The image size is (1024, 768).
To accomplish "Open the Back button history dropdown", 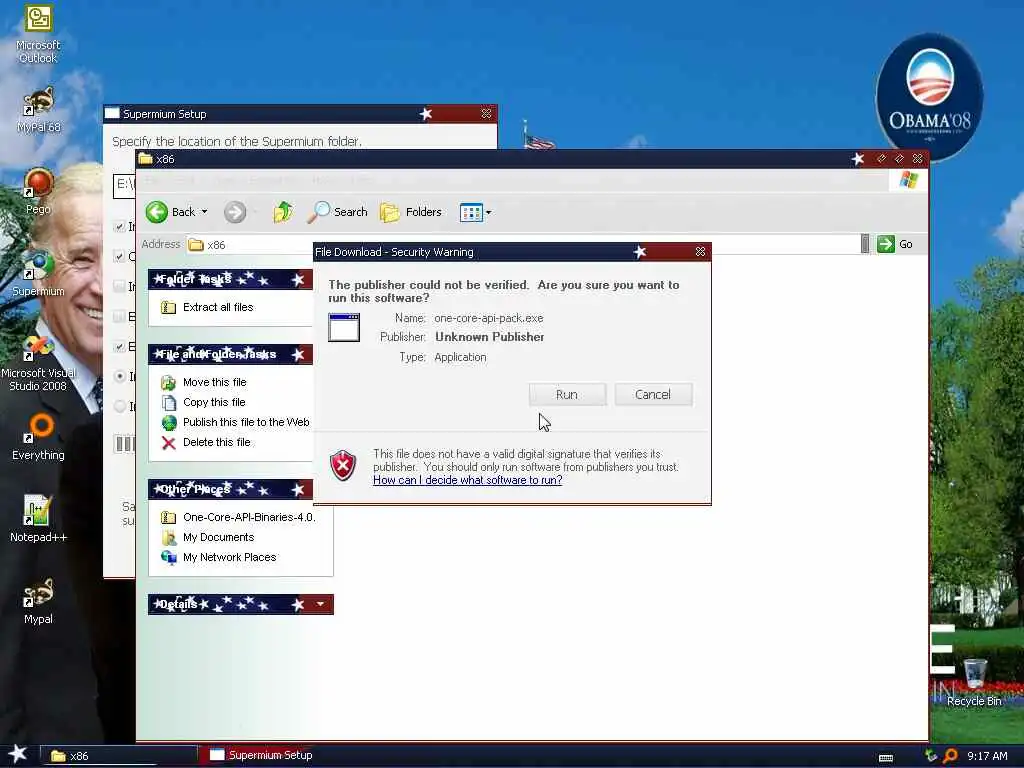I will [x=204, y=212].
